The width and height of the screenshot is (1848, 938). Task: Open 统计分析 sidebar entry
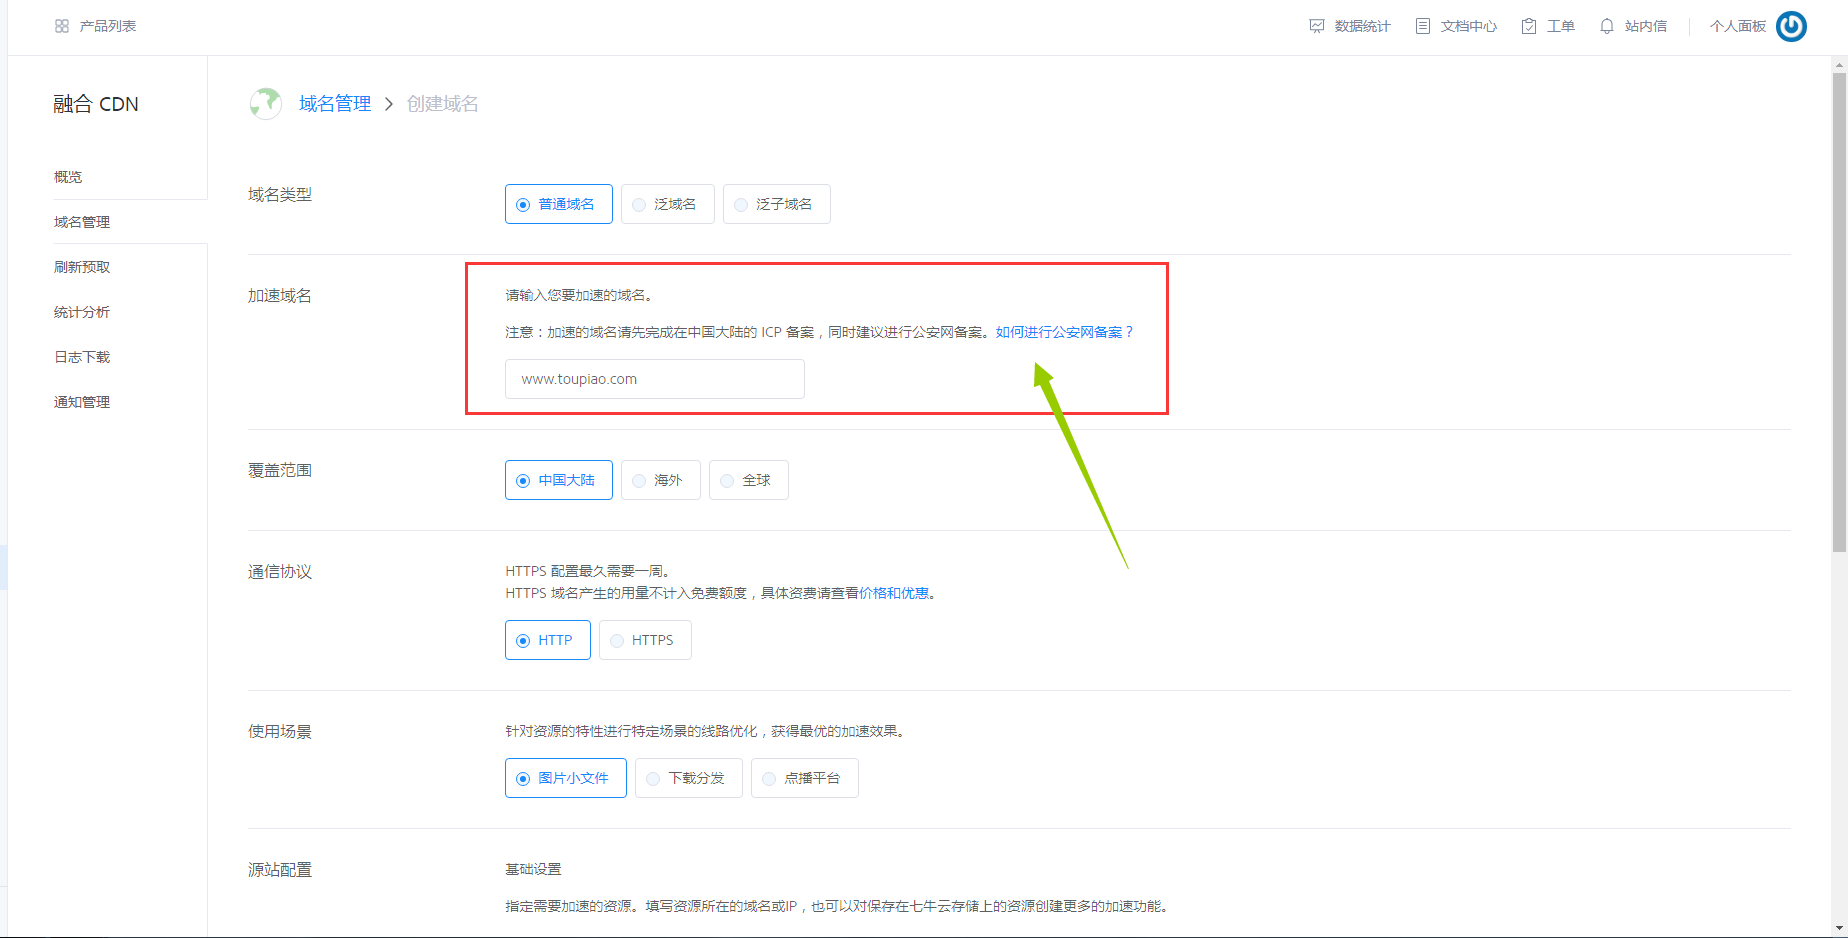tap(81, 311)
